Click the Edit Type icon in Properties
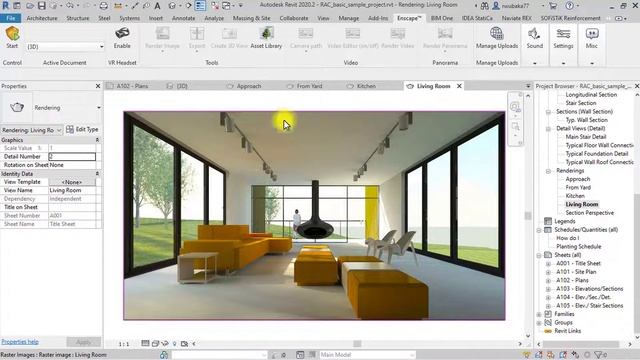 (x=70, y=129)
